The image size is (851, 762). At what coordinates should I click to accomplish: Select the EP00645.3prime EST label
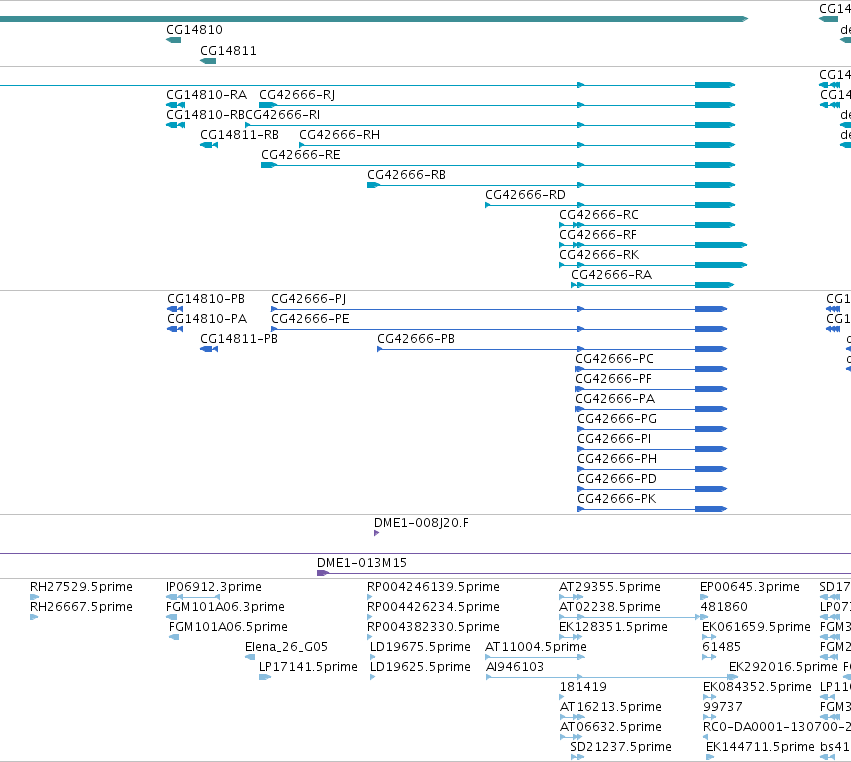point(750,587)
